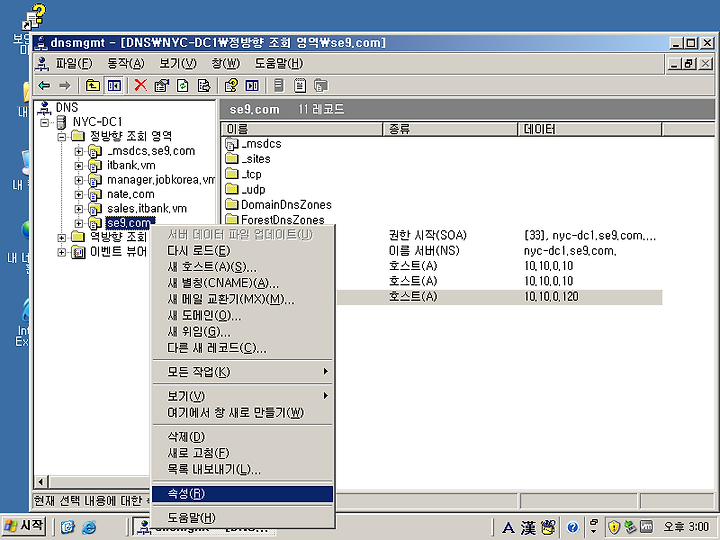The height and width of the screenshot is (540, 720).
Task: Choose 새 위임(G)... menu entry
Action: pyautogui.click(x=242, y=332)
